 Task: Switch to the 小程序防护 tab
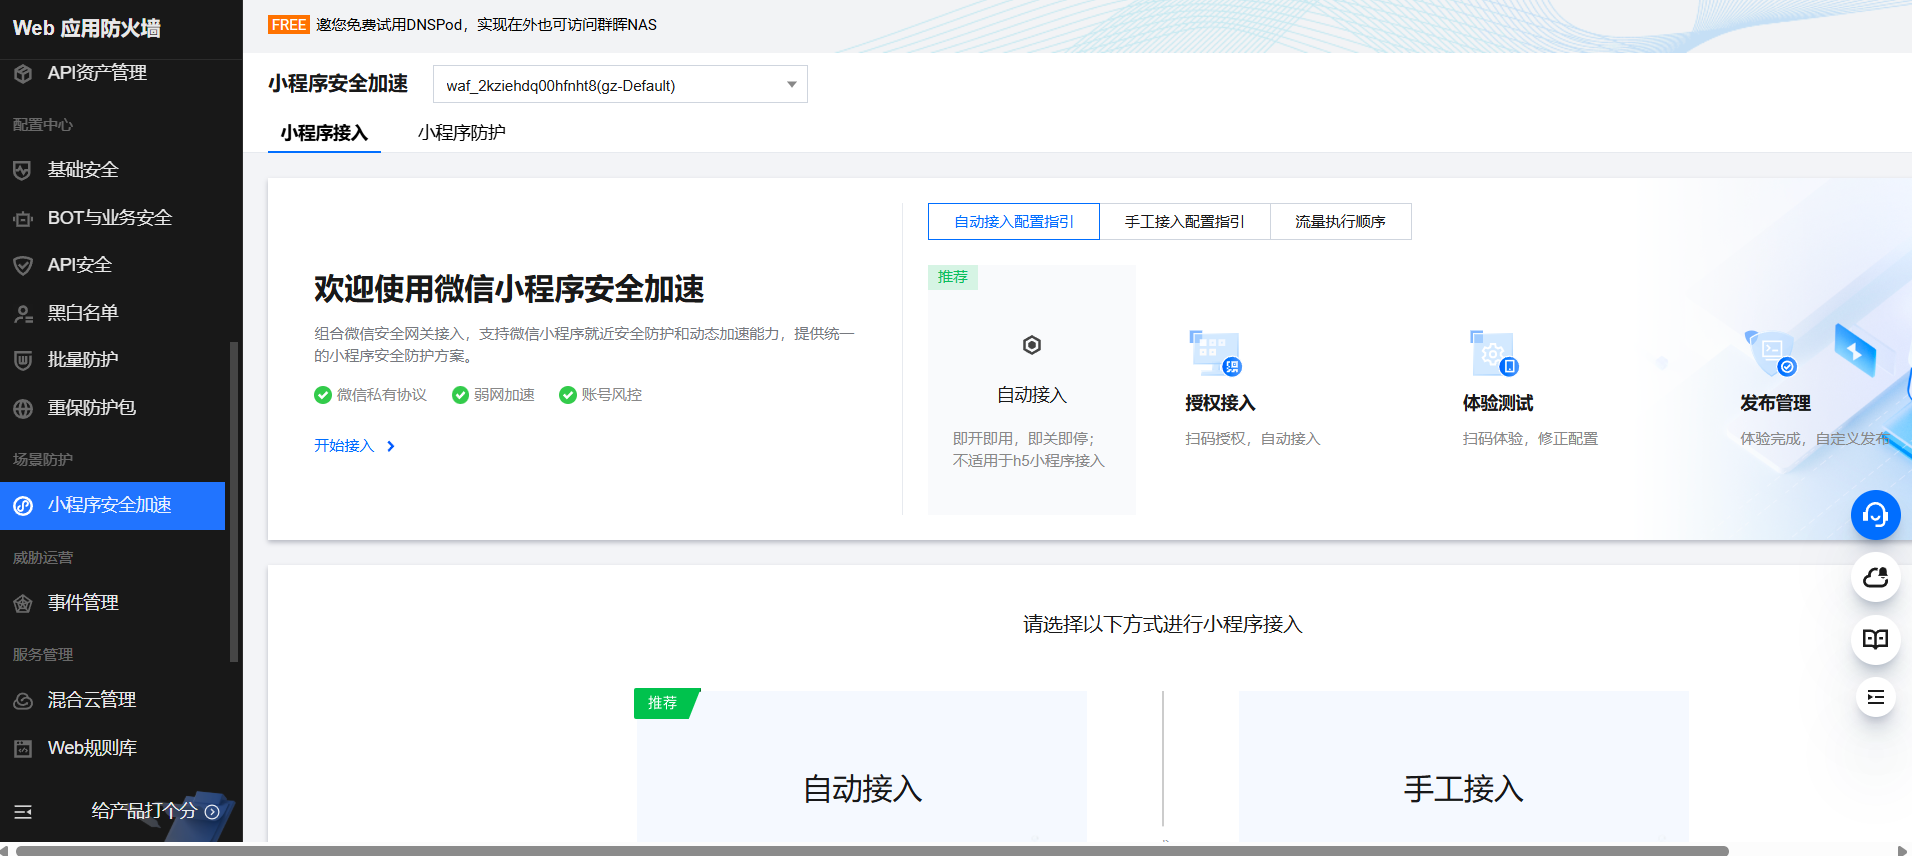pos(462,133)
